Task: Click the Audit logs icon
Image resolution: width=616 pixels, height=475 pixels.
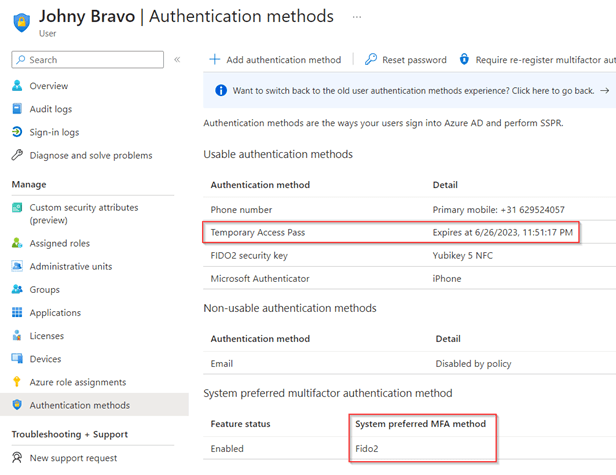Action: point(17,109)
